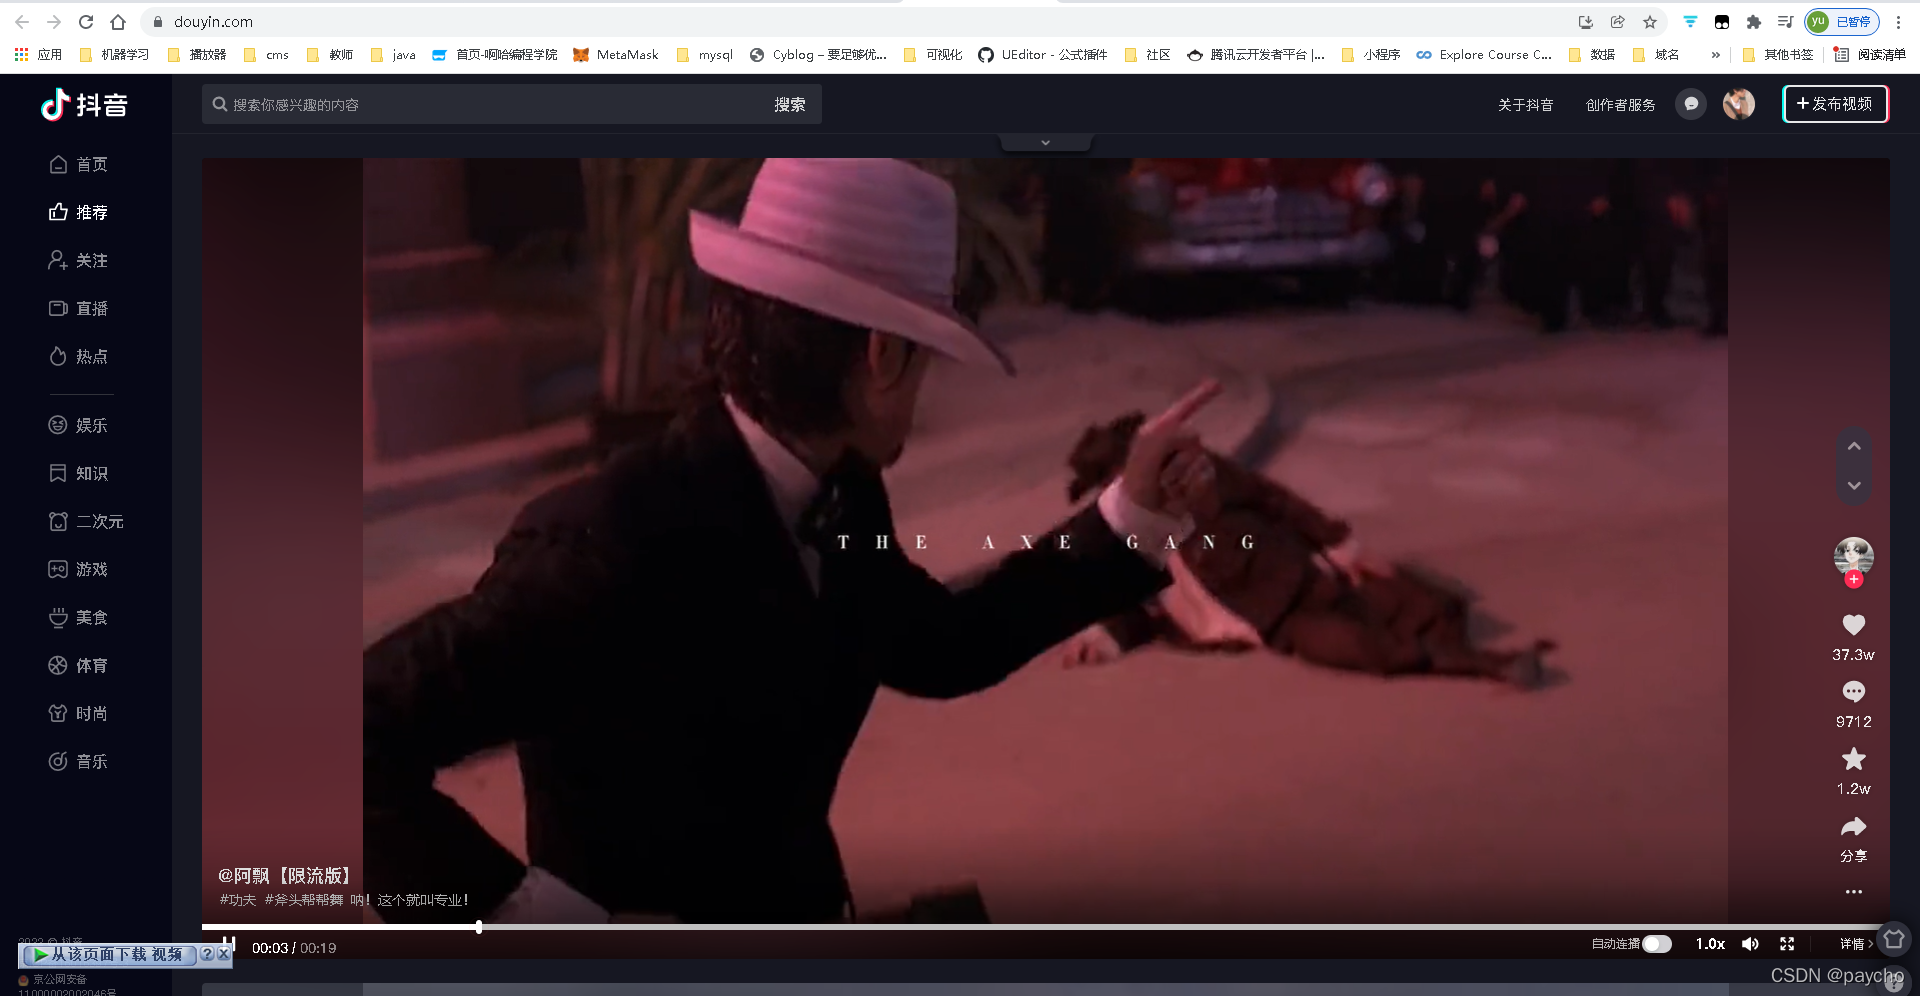Share the video with 分享 arrow

click(x=1853, y=827)
